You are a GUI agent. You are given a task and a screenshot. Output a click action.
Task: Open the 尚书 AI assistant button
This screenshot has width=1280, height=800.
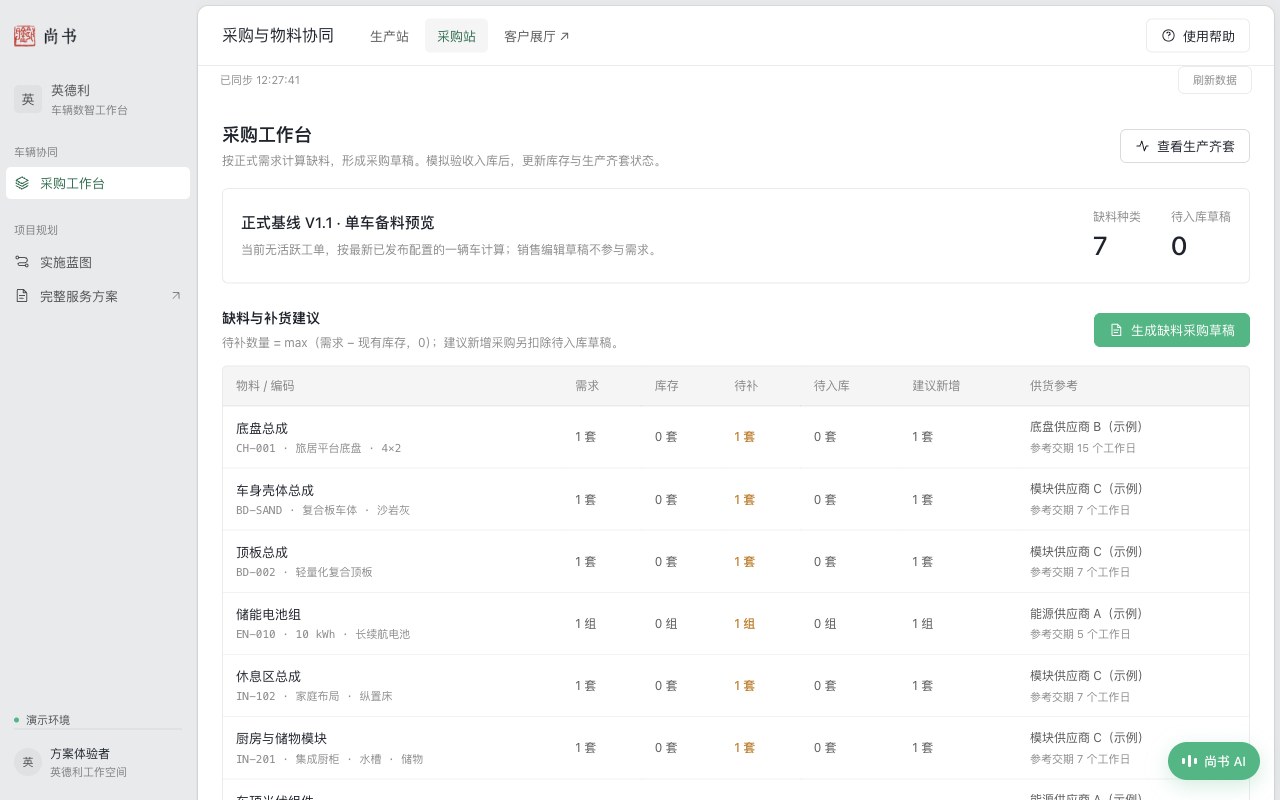coord(1214,761)
